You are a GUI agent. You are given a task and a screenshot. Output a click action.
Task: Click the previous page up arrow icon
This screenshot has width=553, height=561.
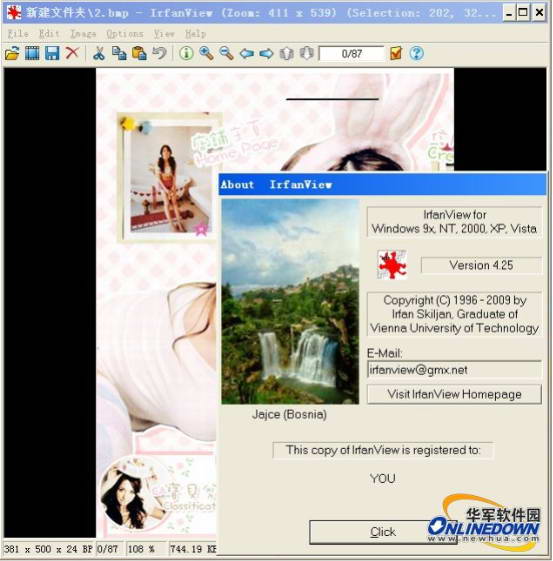pyautogui.click(x=287, y=54)
